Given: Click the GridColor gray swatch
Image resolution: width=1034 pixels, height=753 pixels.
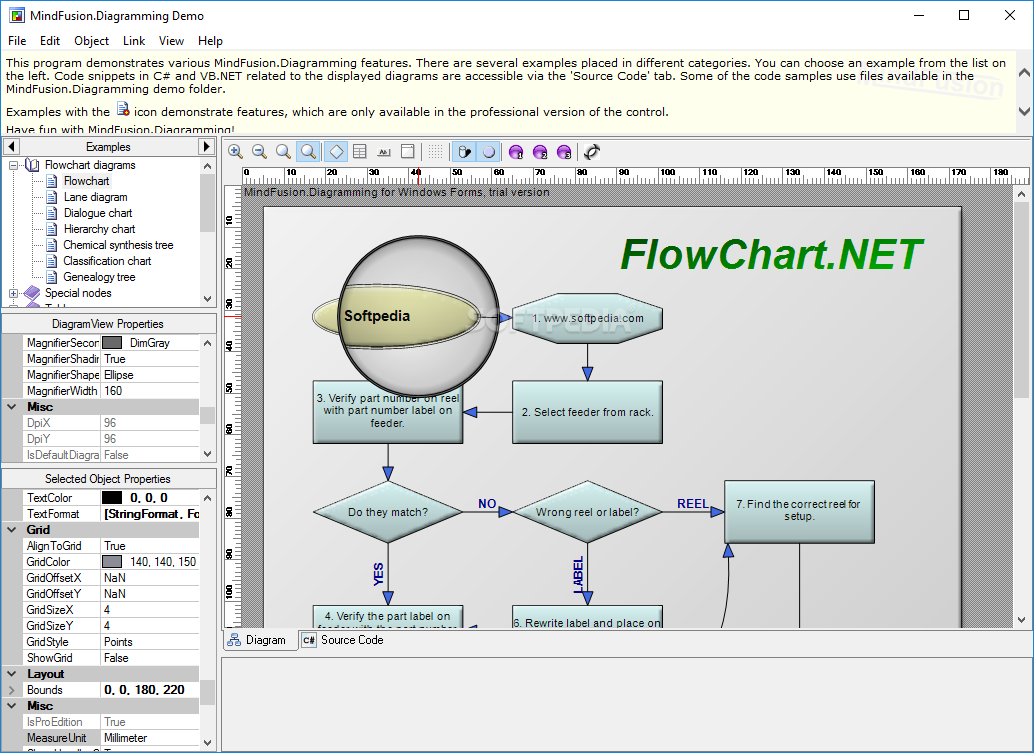Looking at the screenshot, I should click(112, 562).
